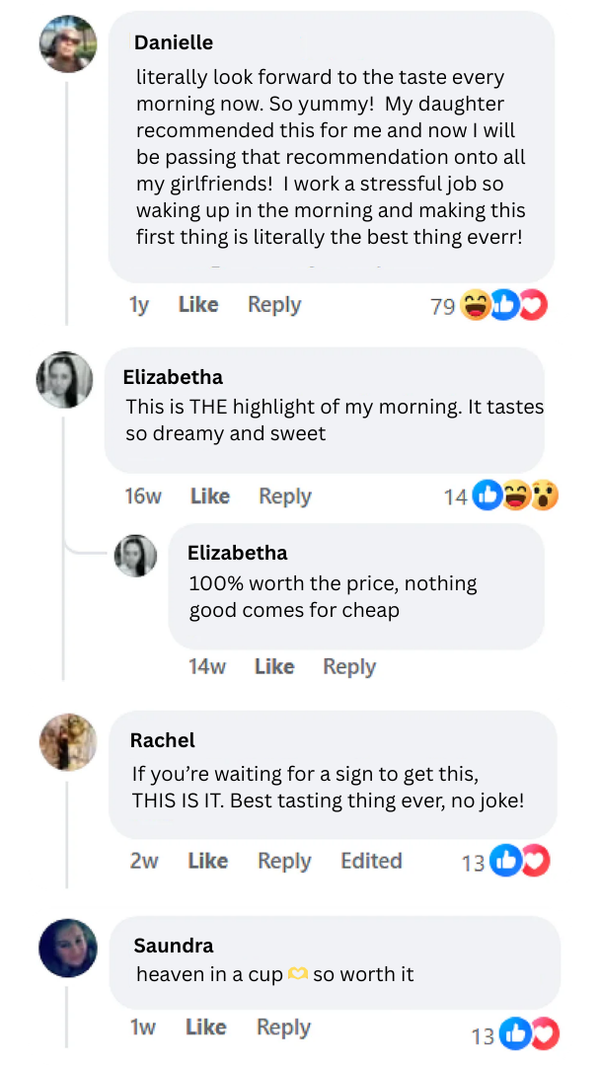Screen dimensions: 600x1066
Task: Reply to Danielle's comment
Action: (x=274, y=305)
